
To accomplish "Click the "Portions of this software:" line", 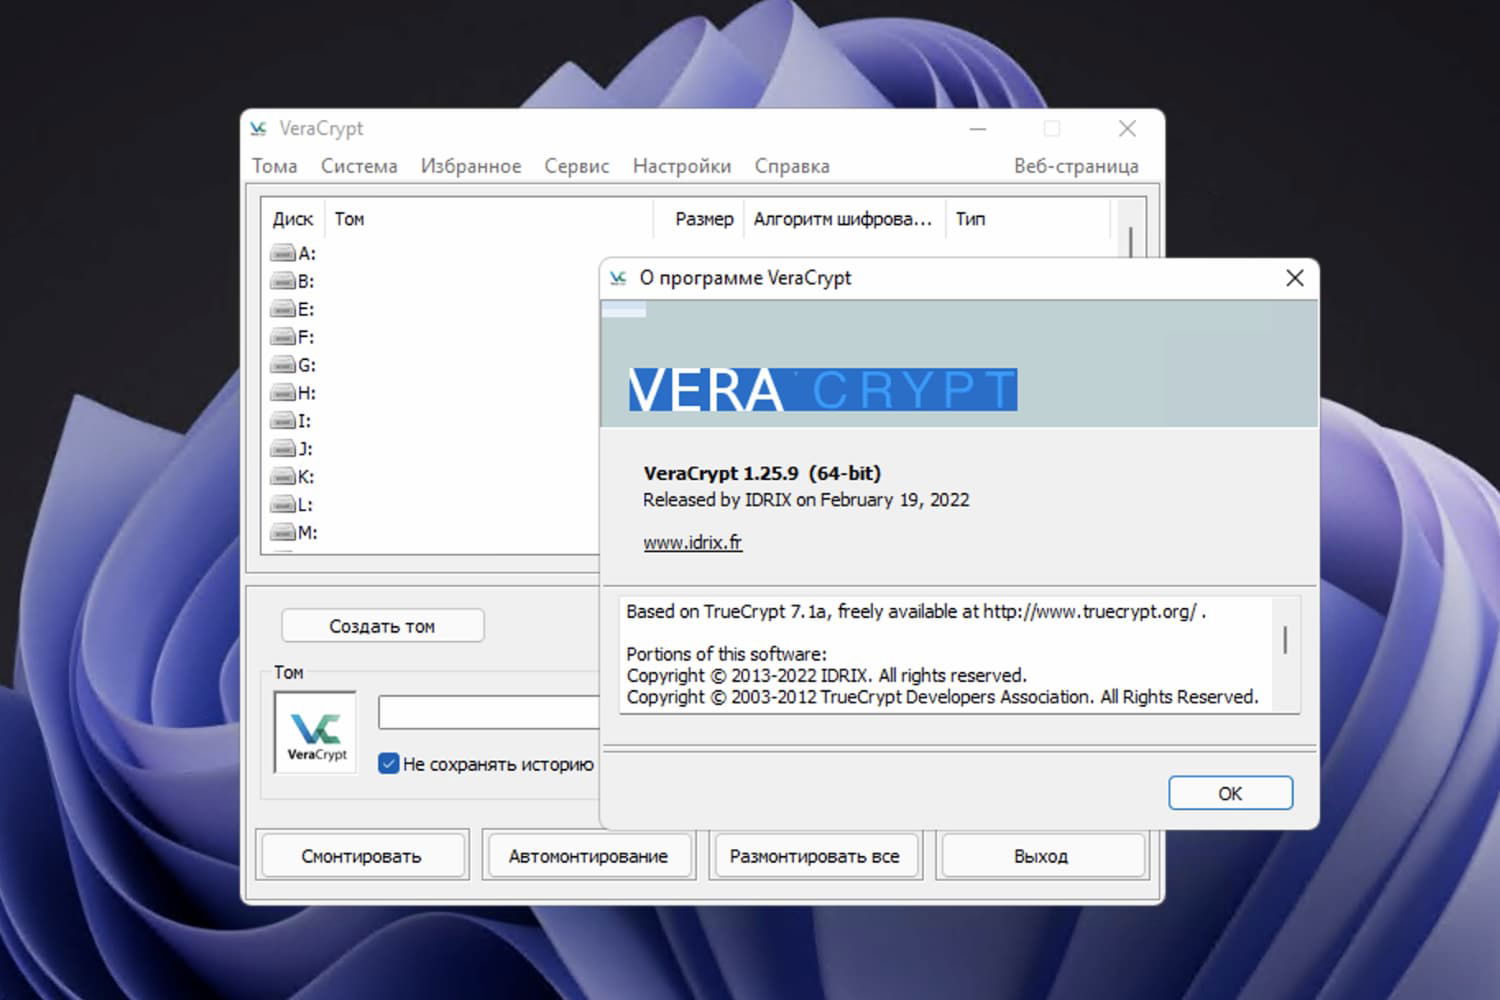I will [x=727, y=654].
